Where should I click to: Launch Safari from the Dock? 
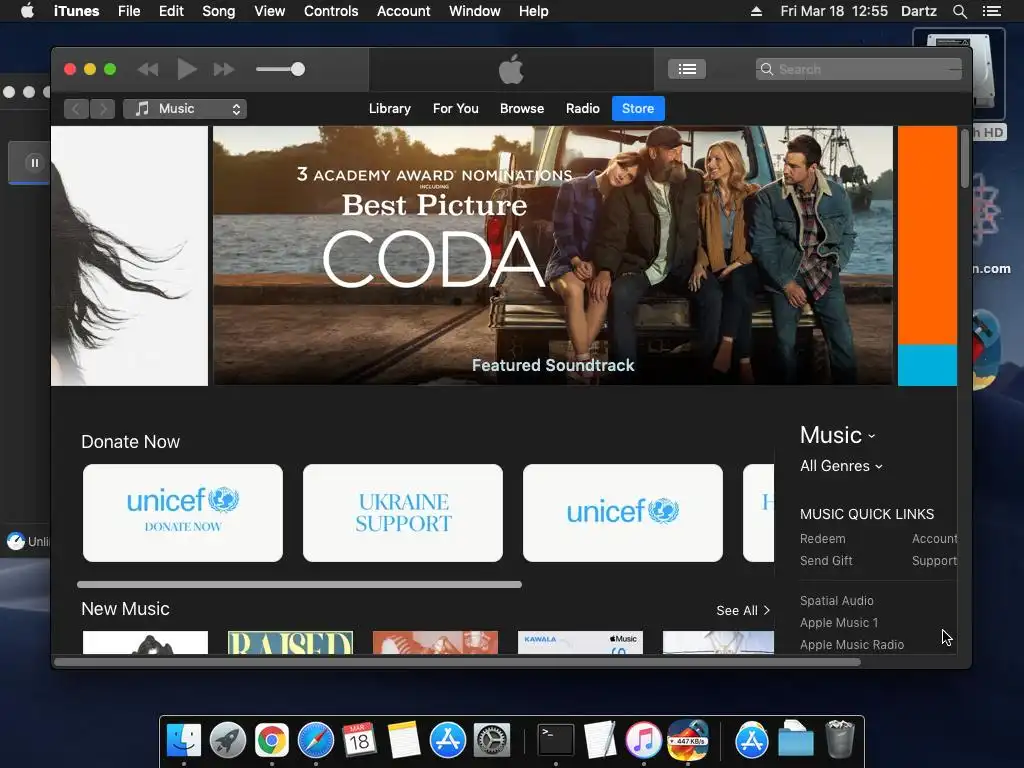coord(315,741)
